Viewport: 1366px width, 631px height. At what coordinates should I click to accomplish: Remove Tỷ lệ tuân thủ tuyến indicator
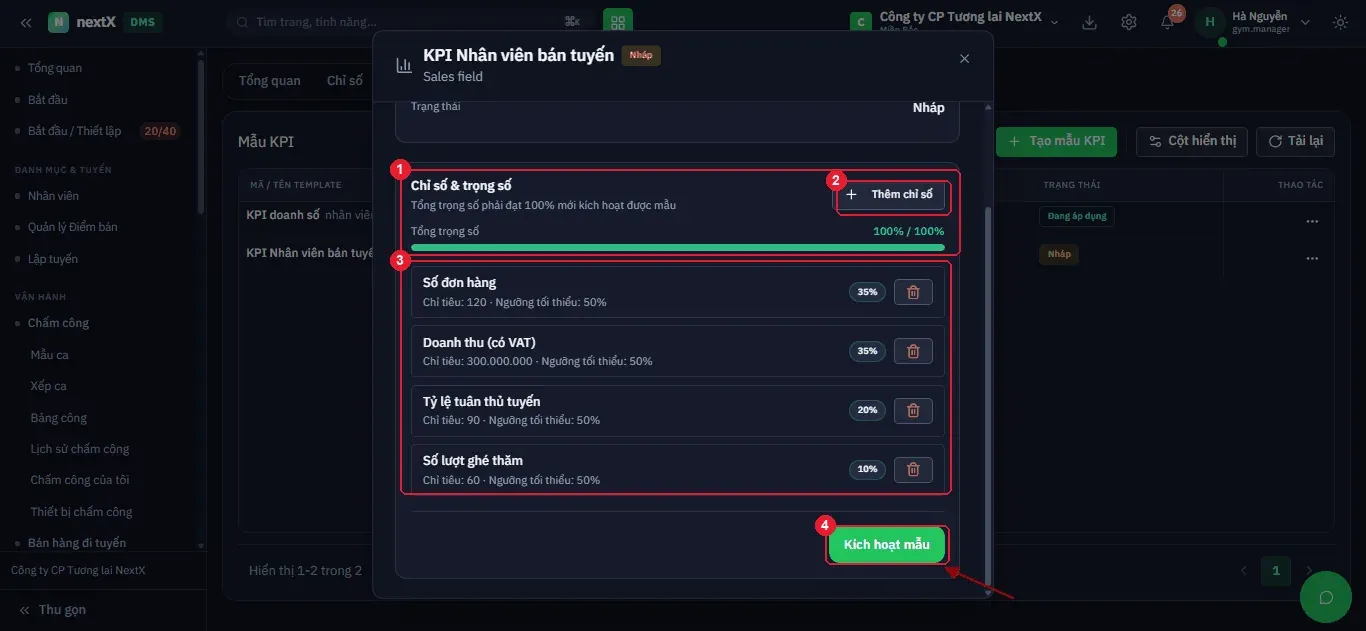pyautogui.click(x=913, y=410)
